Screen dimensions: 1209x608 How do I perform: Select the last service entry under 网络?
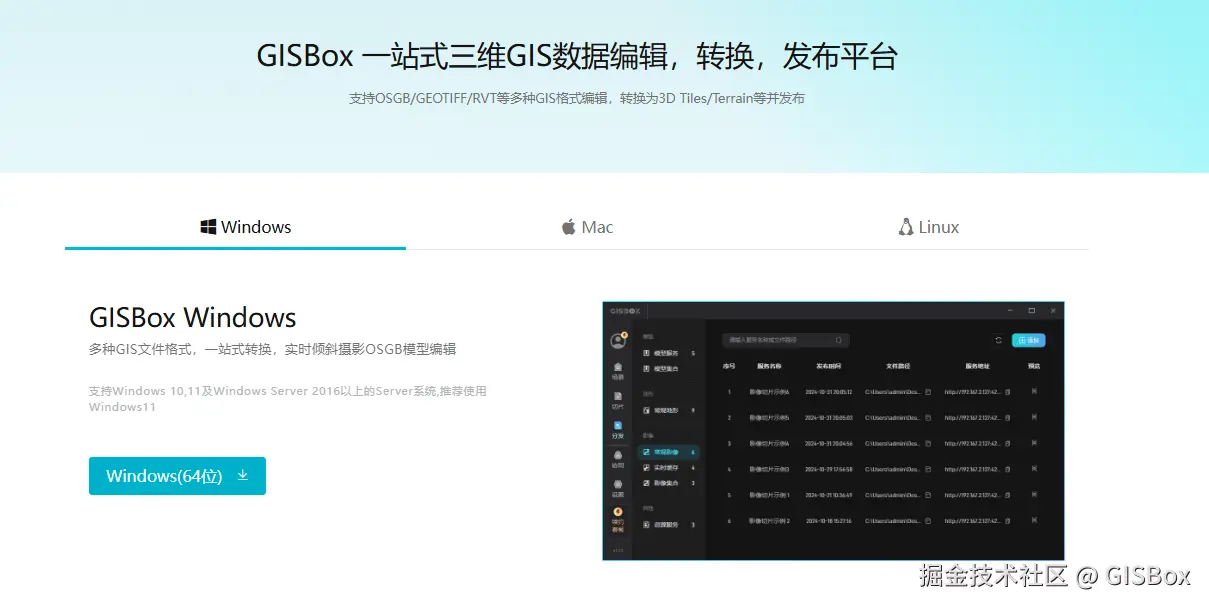coord(670,524)
